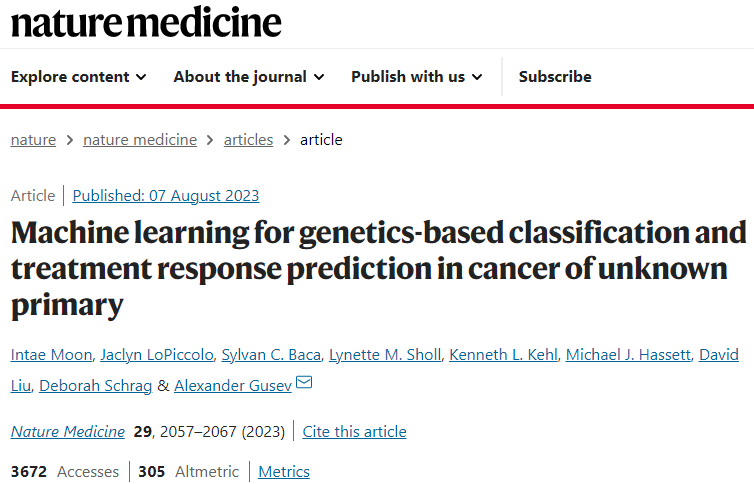The height and width of the screenshot is (484, 754).
Task: Open the nature medicine breadcrumb link
Action: [x=140, y=140]
